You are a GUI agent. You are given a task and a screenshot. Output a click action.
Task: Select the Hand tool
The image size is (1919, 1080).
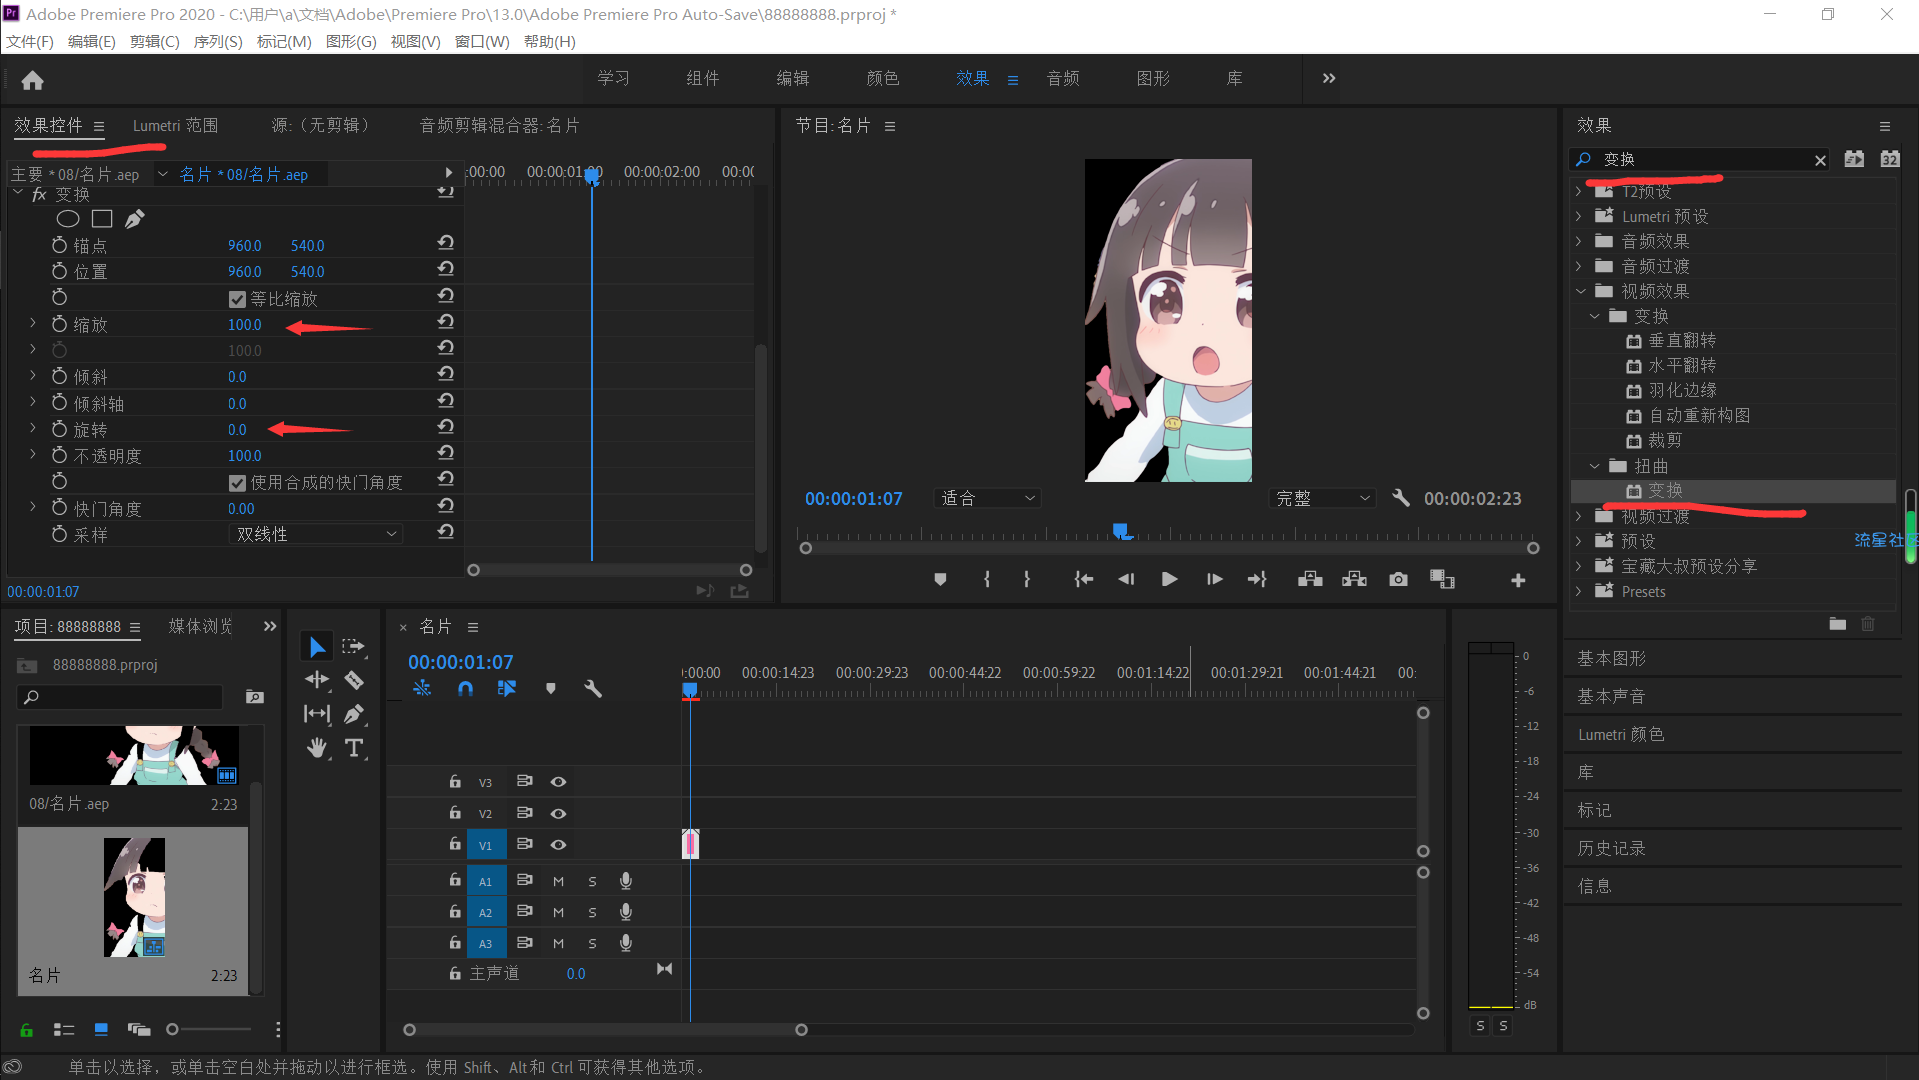click(317, 748)
